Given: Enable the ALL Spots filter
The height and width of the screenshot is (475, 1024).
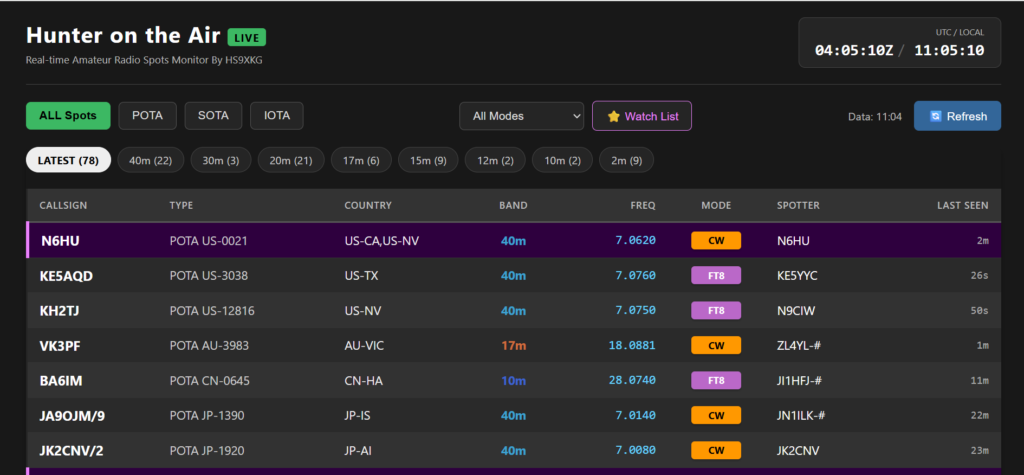Looking at the screenshot, I should [68, 115].
